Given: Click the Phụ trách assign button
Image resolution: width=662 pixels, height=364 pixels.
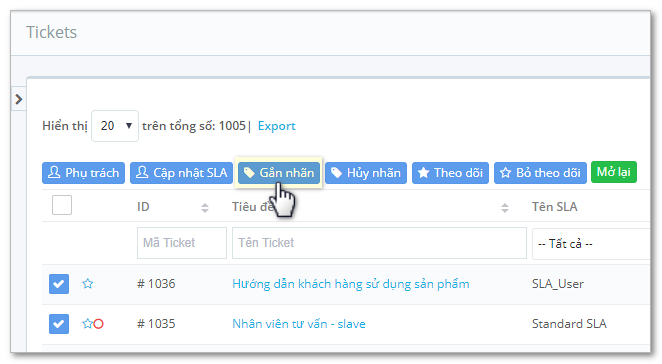Looking at the screenshot, I should click(83, 173).
